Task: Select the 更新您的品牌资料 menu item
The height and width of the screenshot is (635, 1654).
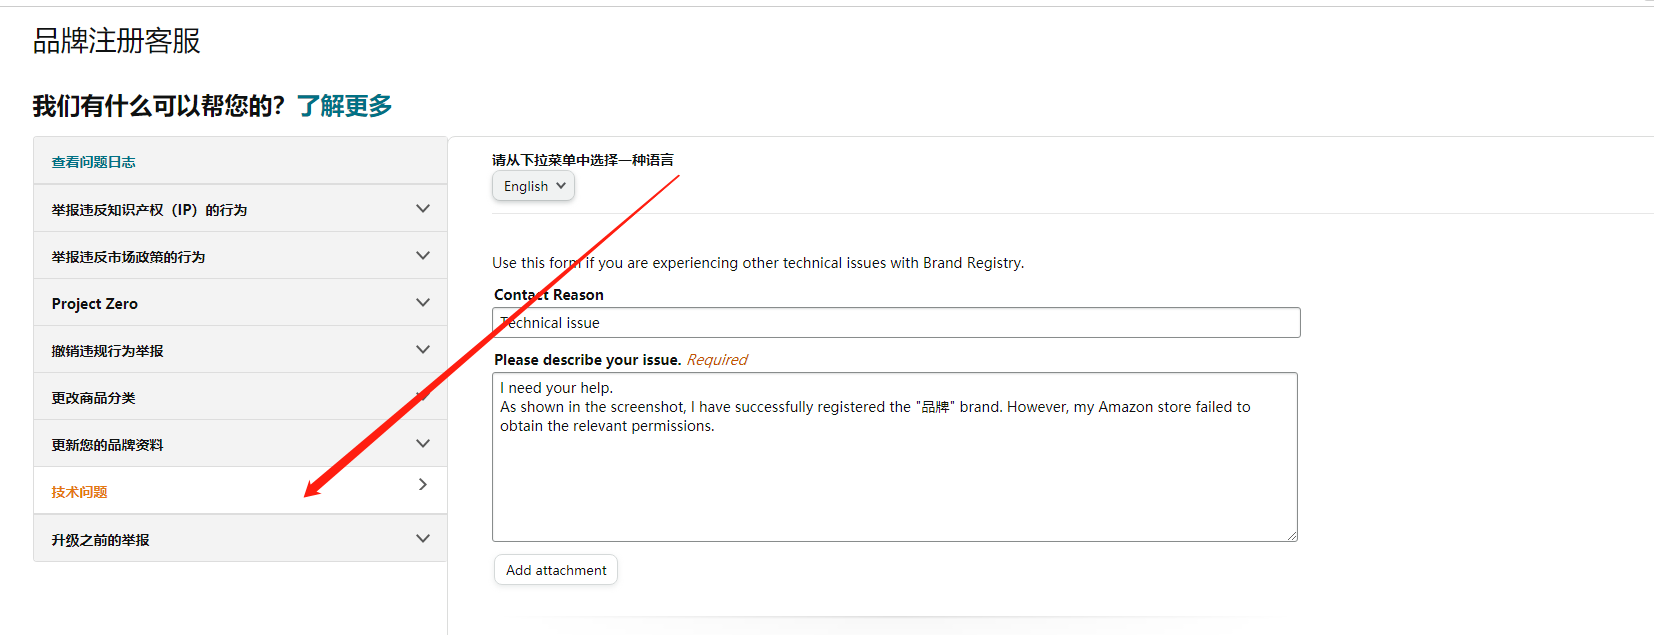Action: click(240, 444)
